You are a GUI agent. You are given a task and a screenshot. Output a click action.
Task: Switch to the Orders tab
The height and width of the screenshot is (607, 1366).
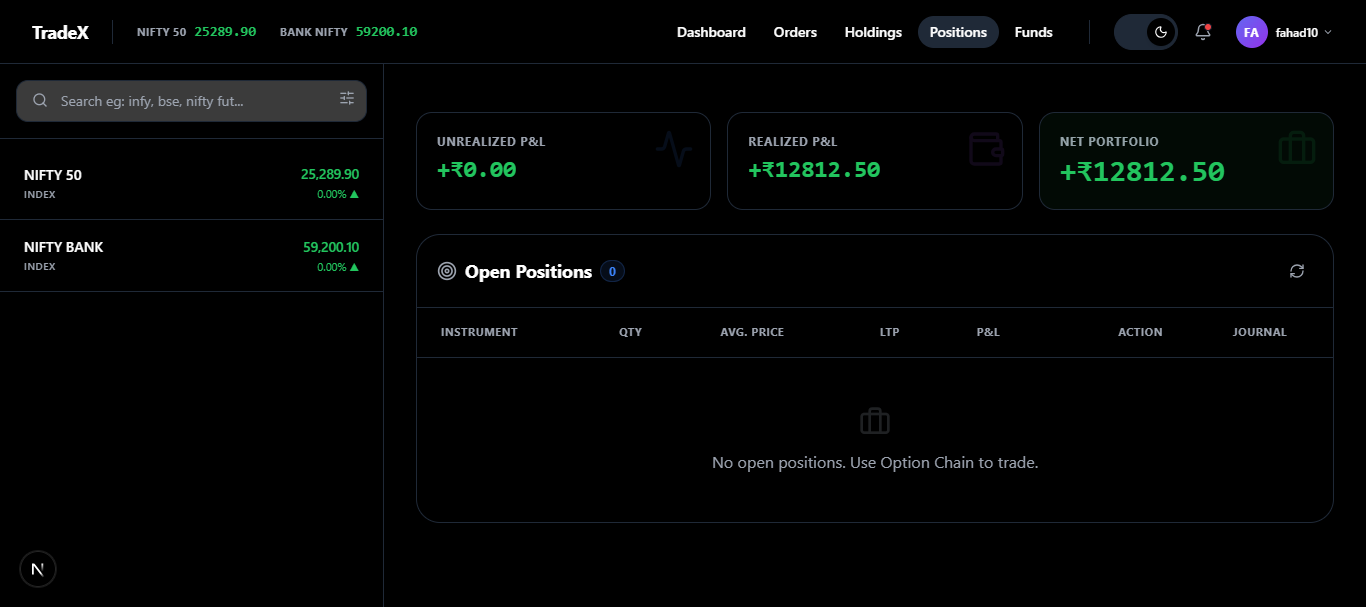[x=795, y=31]
